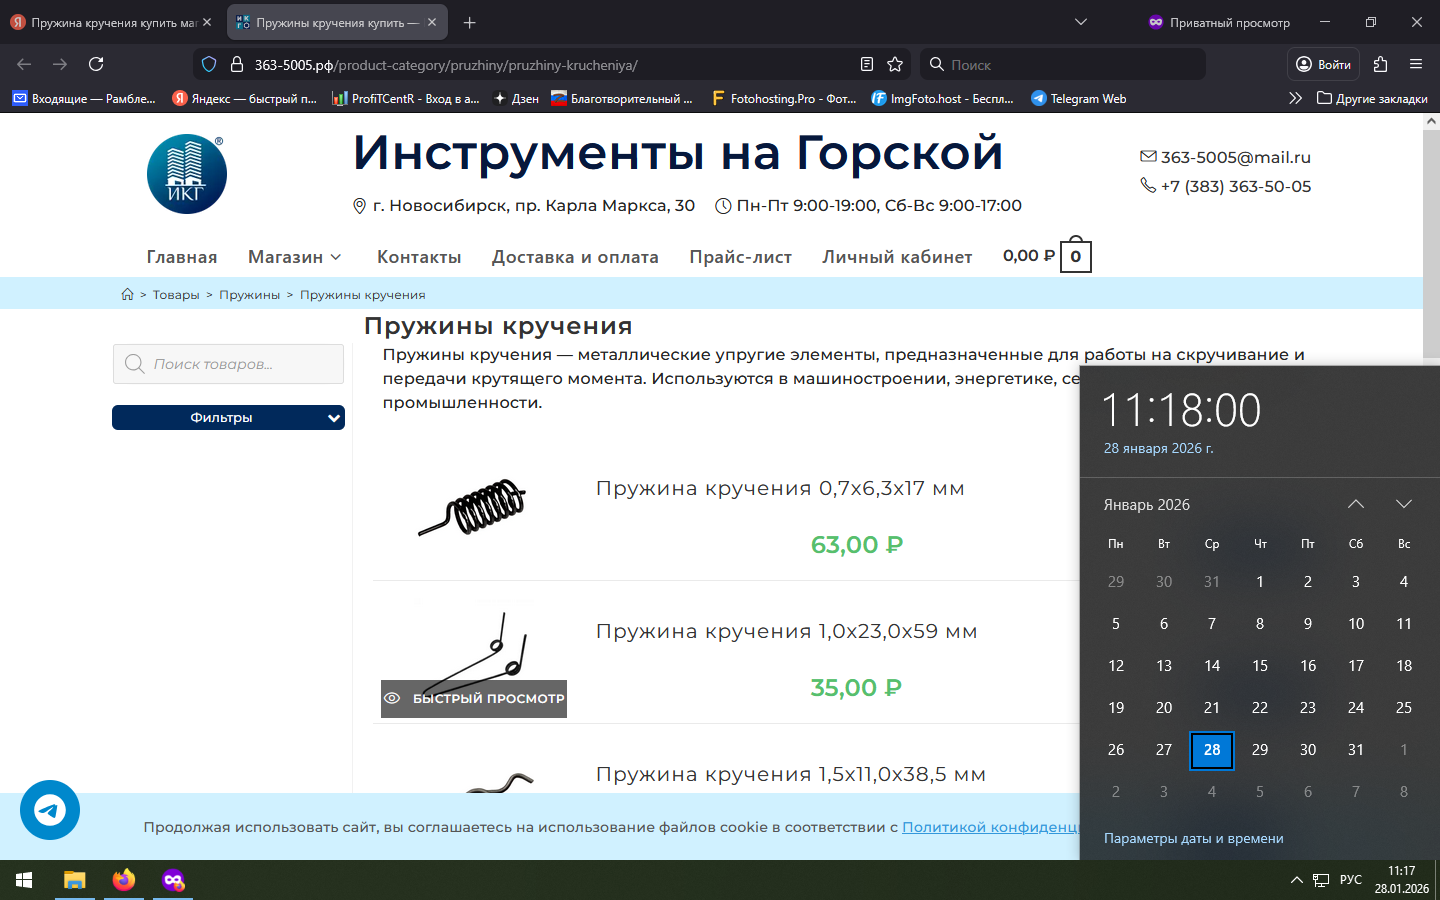Open the floating Telegram chat icon
Screen dimensions: 1440x900
tap(50, 810)
